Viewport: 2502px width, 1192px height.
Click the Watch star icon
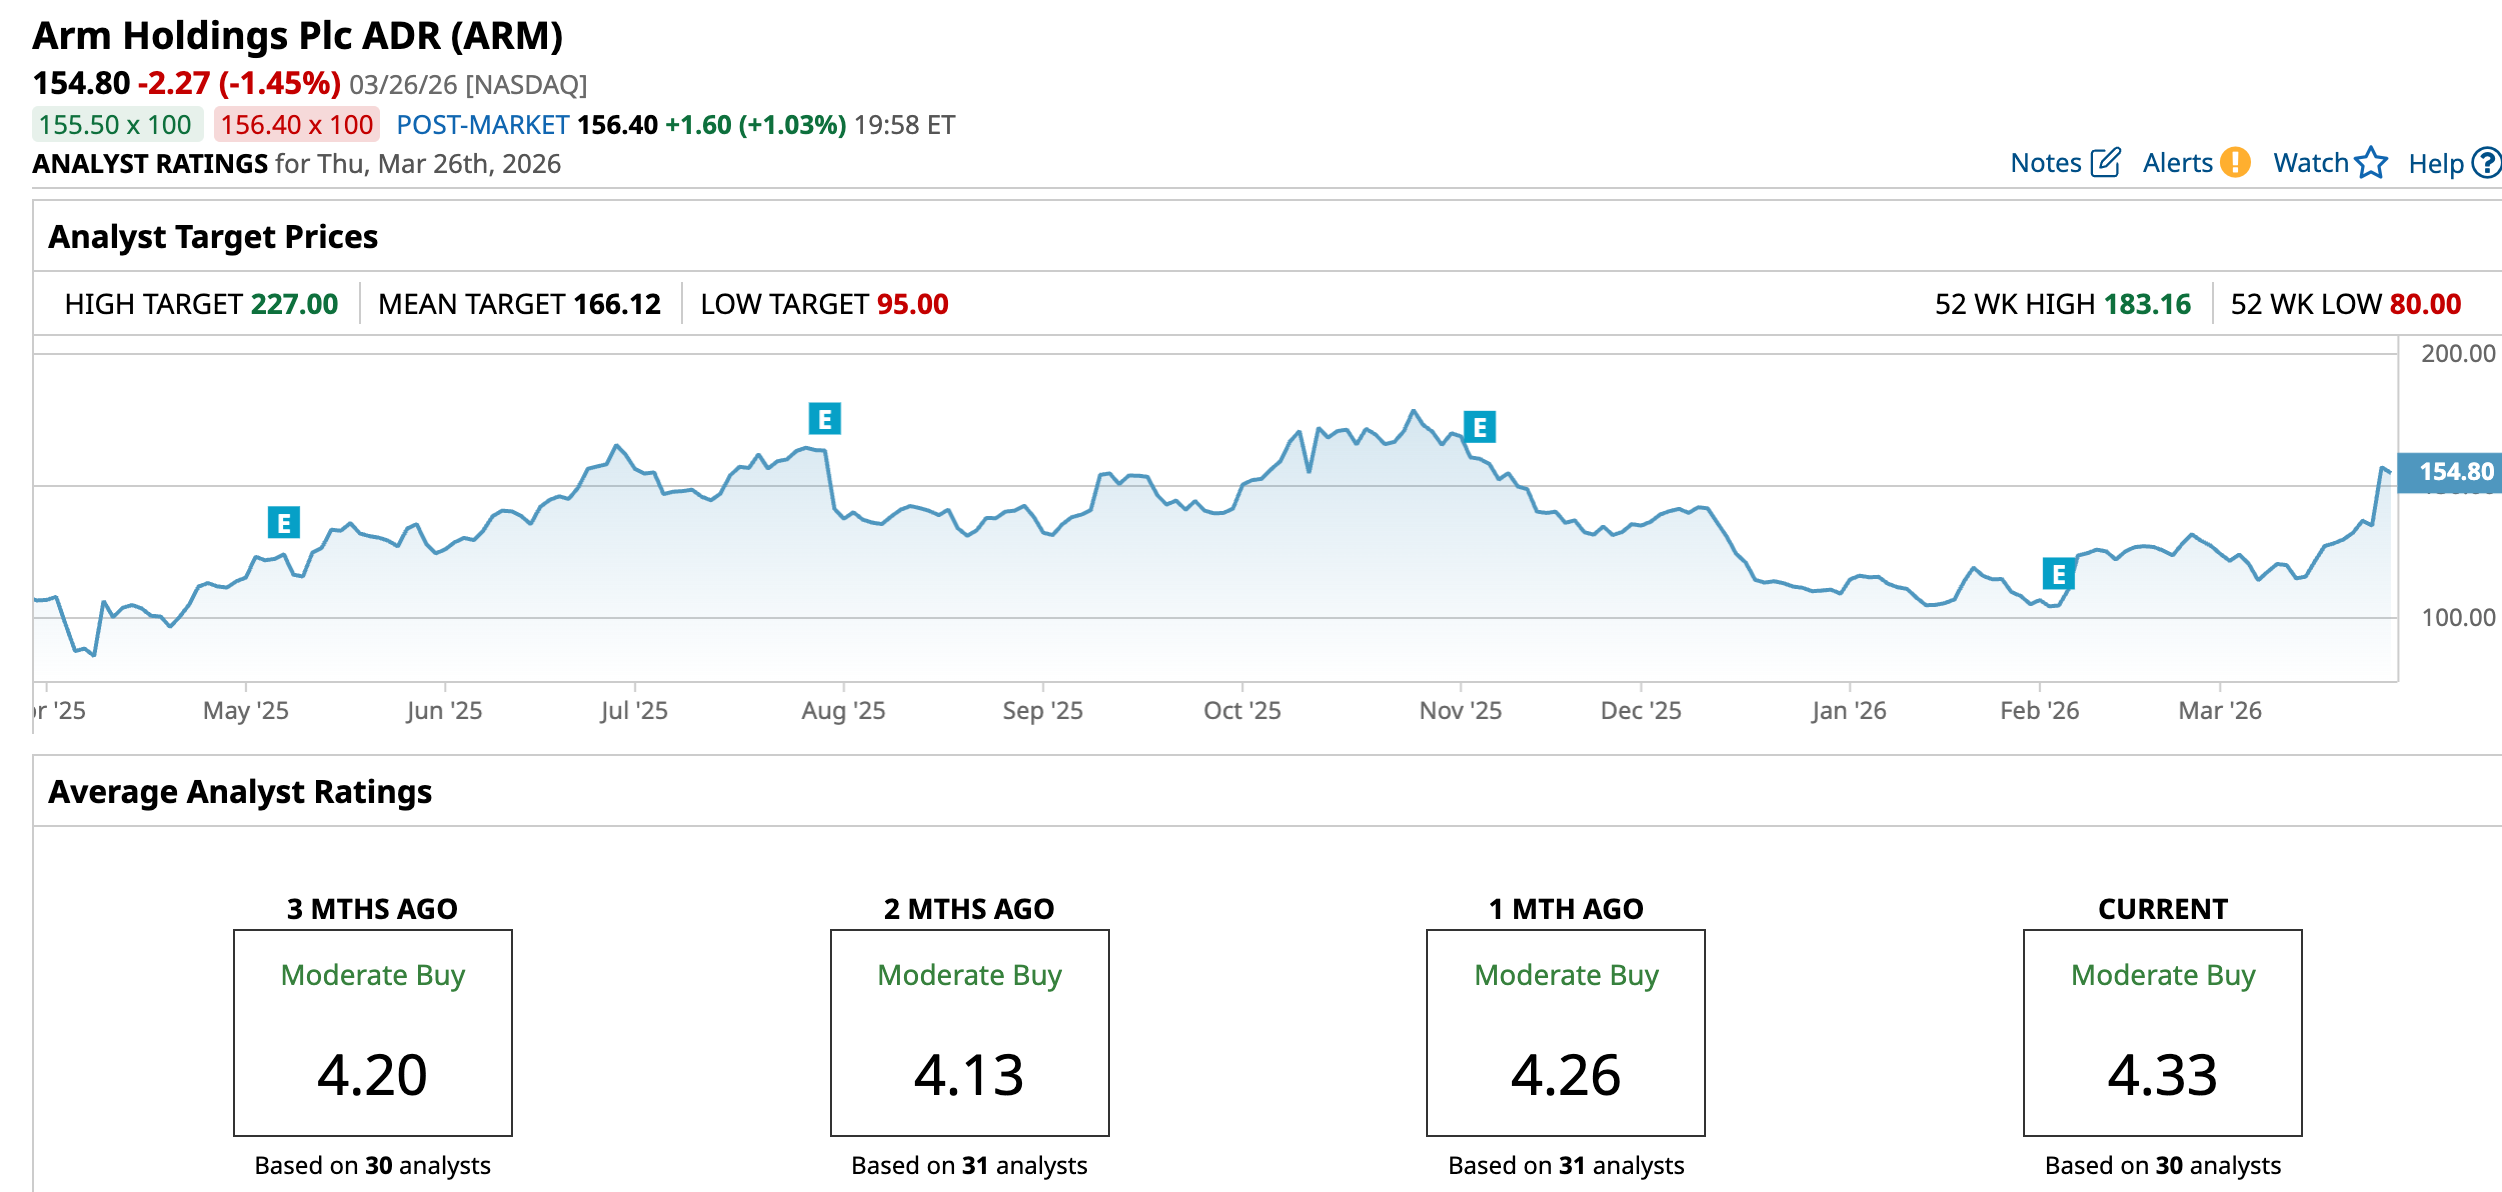pyautogui.click(x=2371, y=162)
